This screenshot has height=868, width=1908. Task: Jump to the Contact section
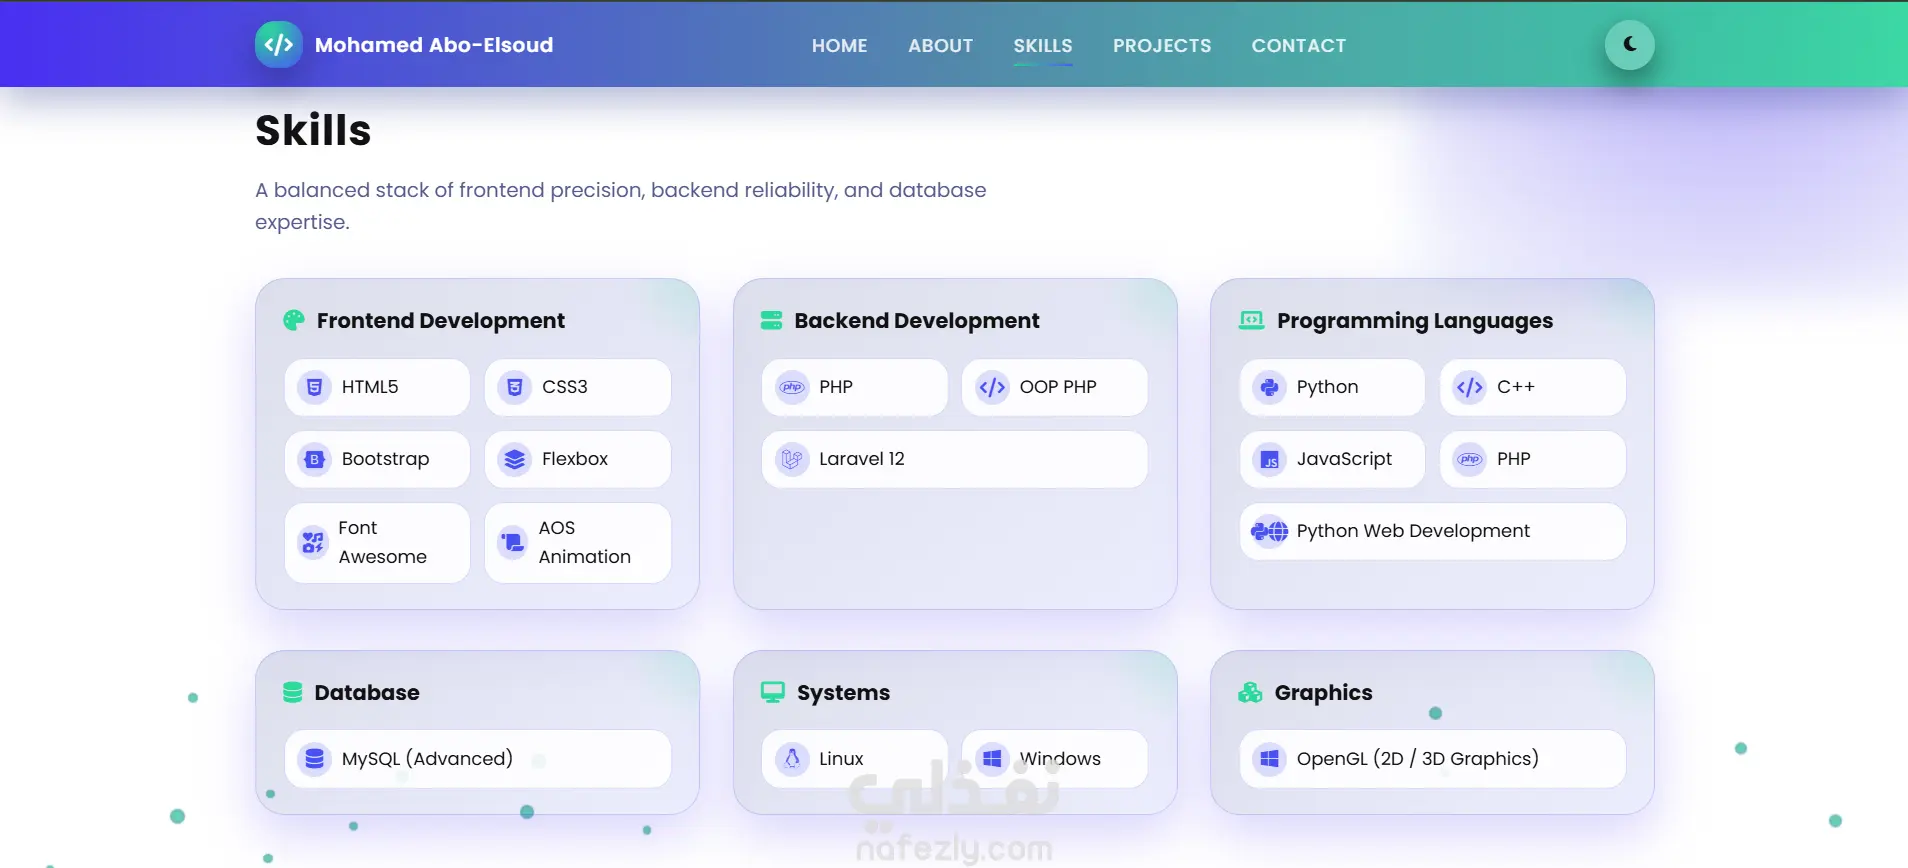tap(1298, 46)
